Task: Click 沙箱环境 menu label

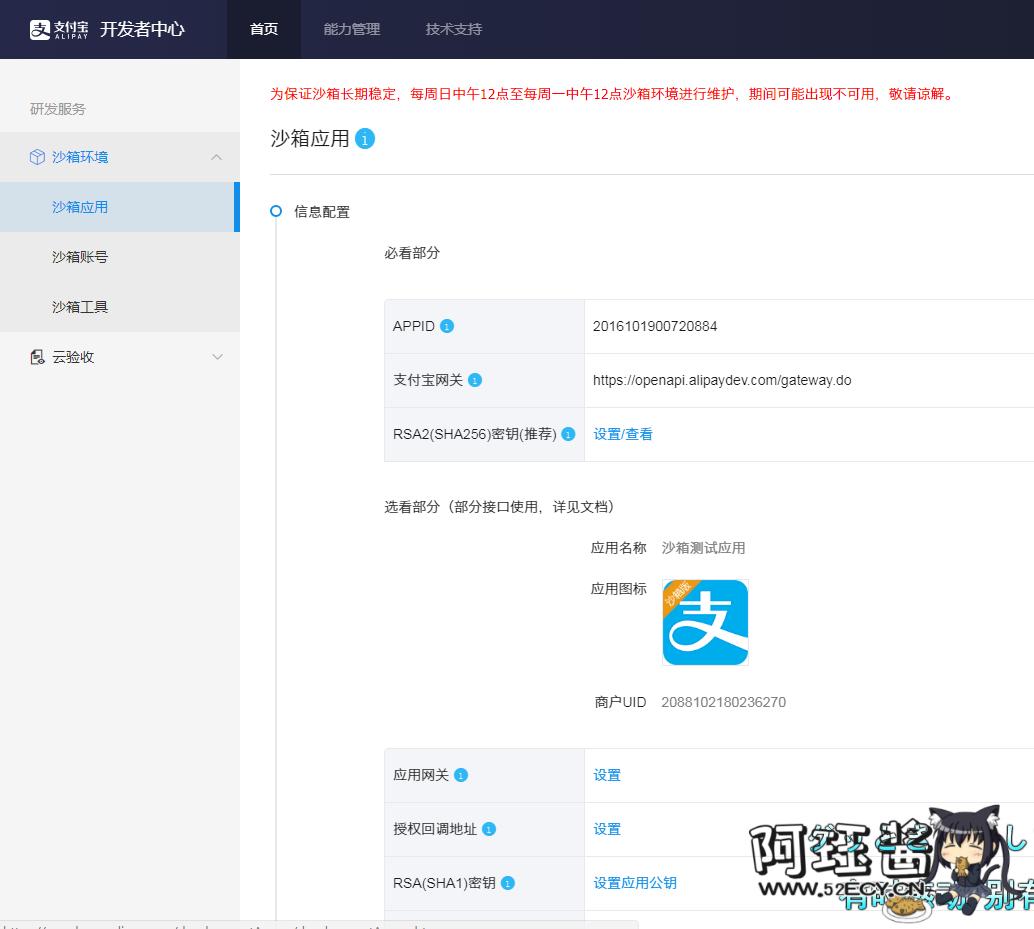Action: point(80,157)
